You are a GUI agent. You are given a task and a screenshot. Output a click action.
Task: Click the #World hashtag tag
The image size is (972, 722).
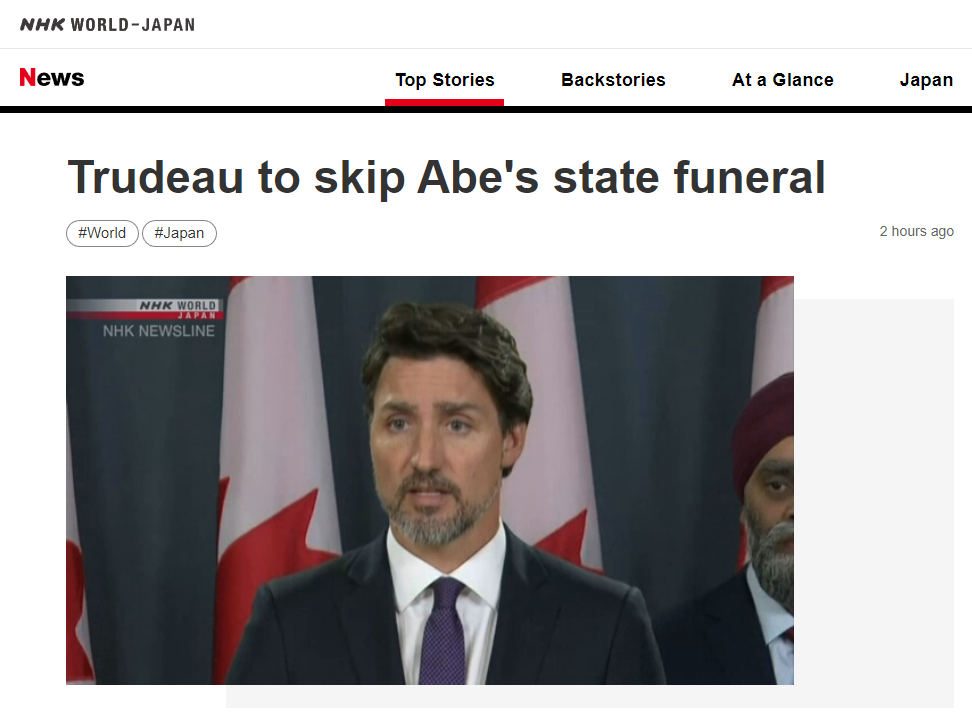tap(102, 233)
